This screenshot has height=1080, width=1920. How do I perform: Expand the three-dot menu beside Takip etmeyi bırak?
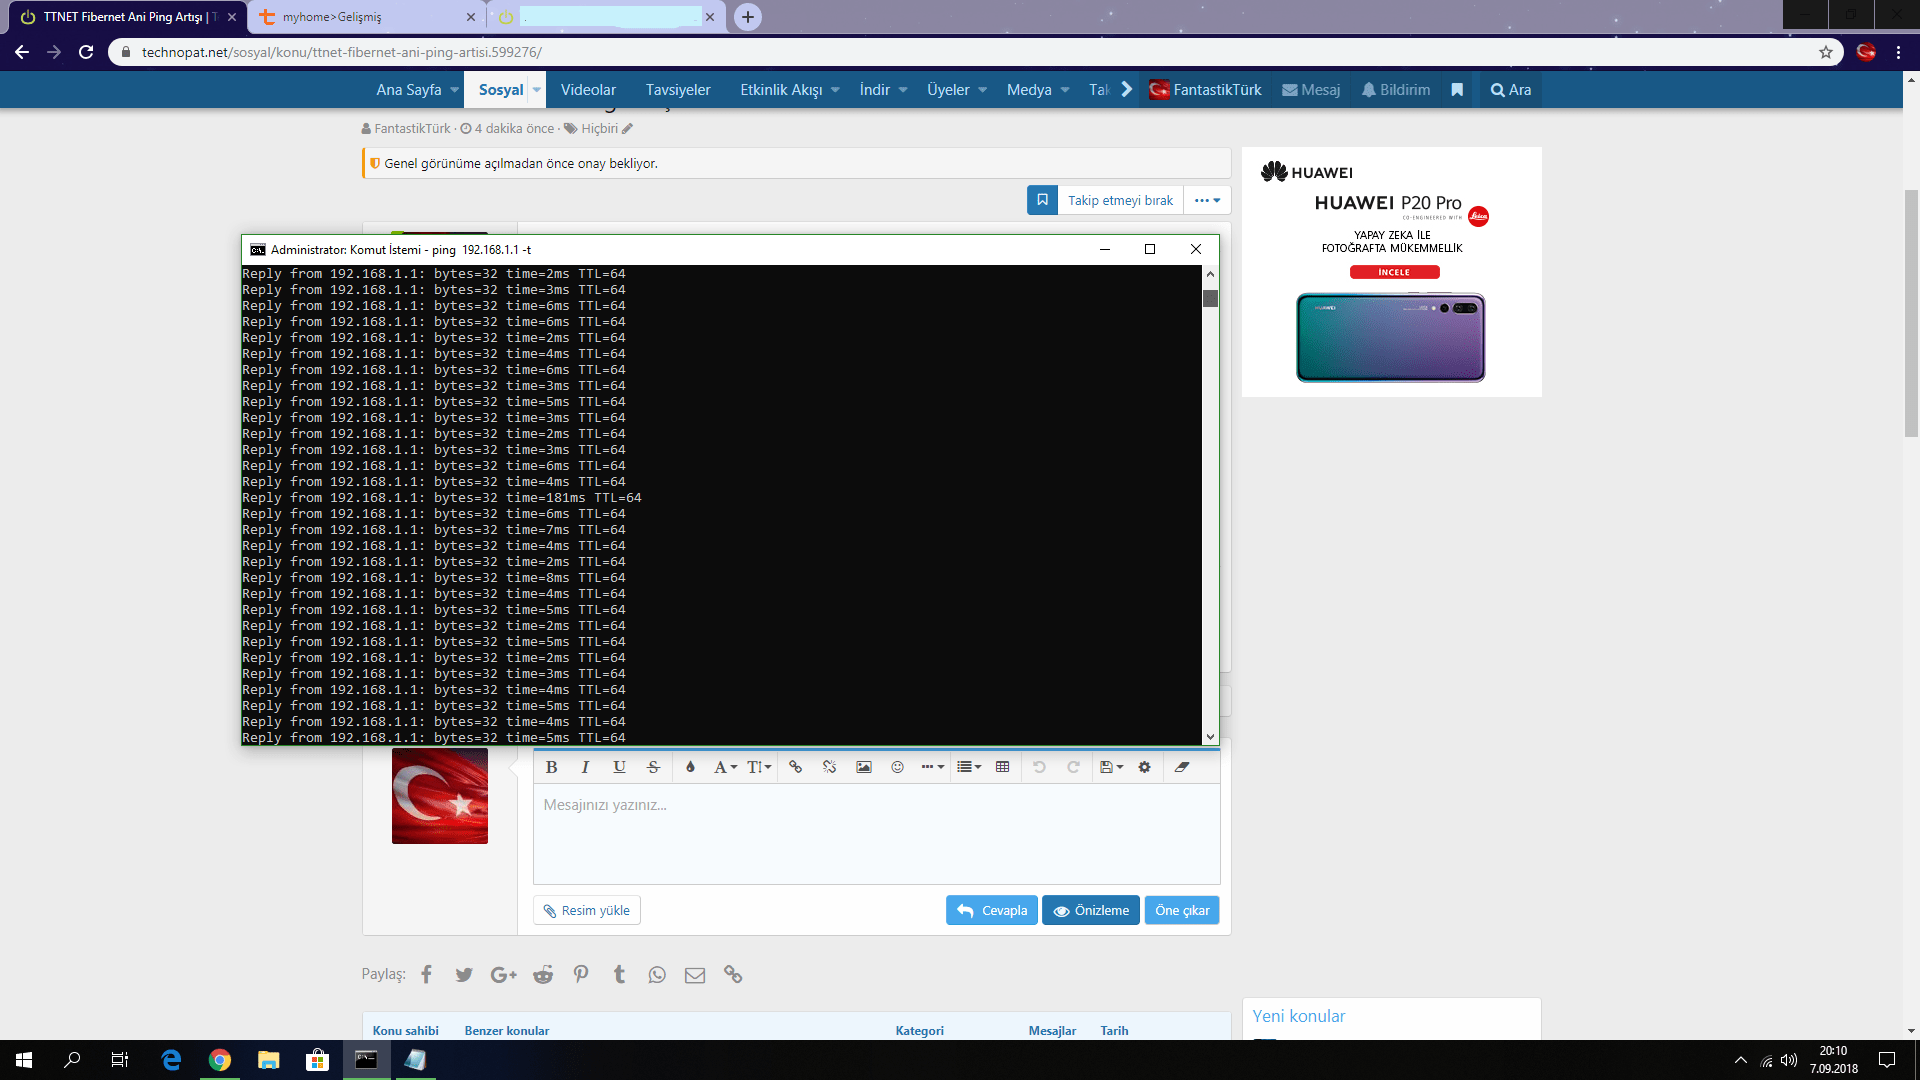(1207, 200)
